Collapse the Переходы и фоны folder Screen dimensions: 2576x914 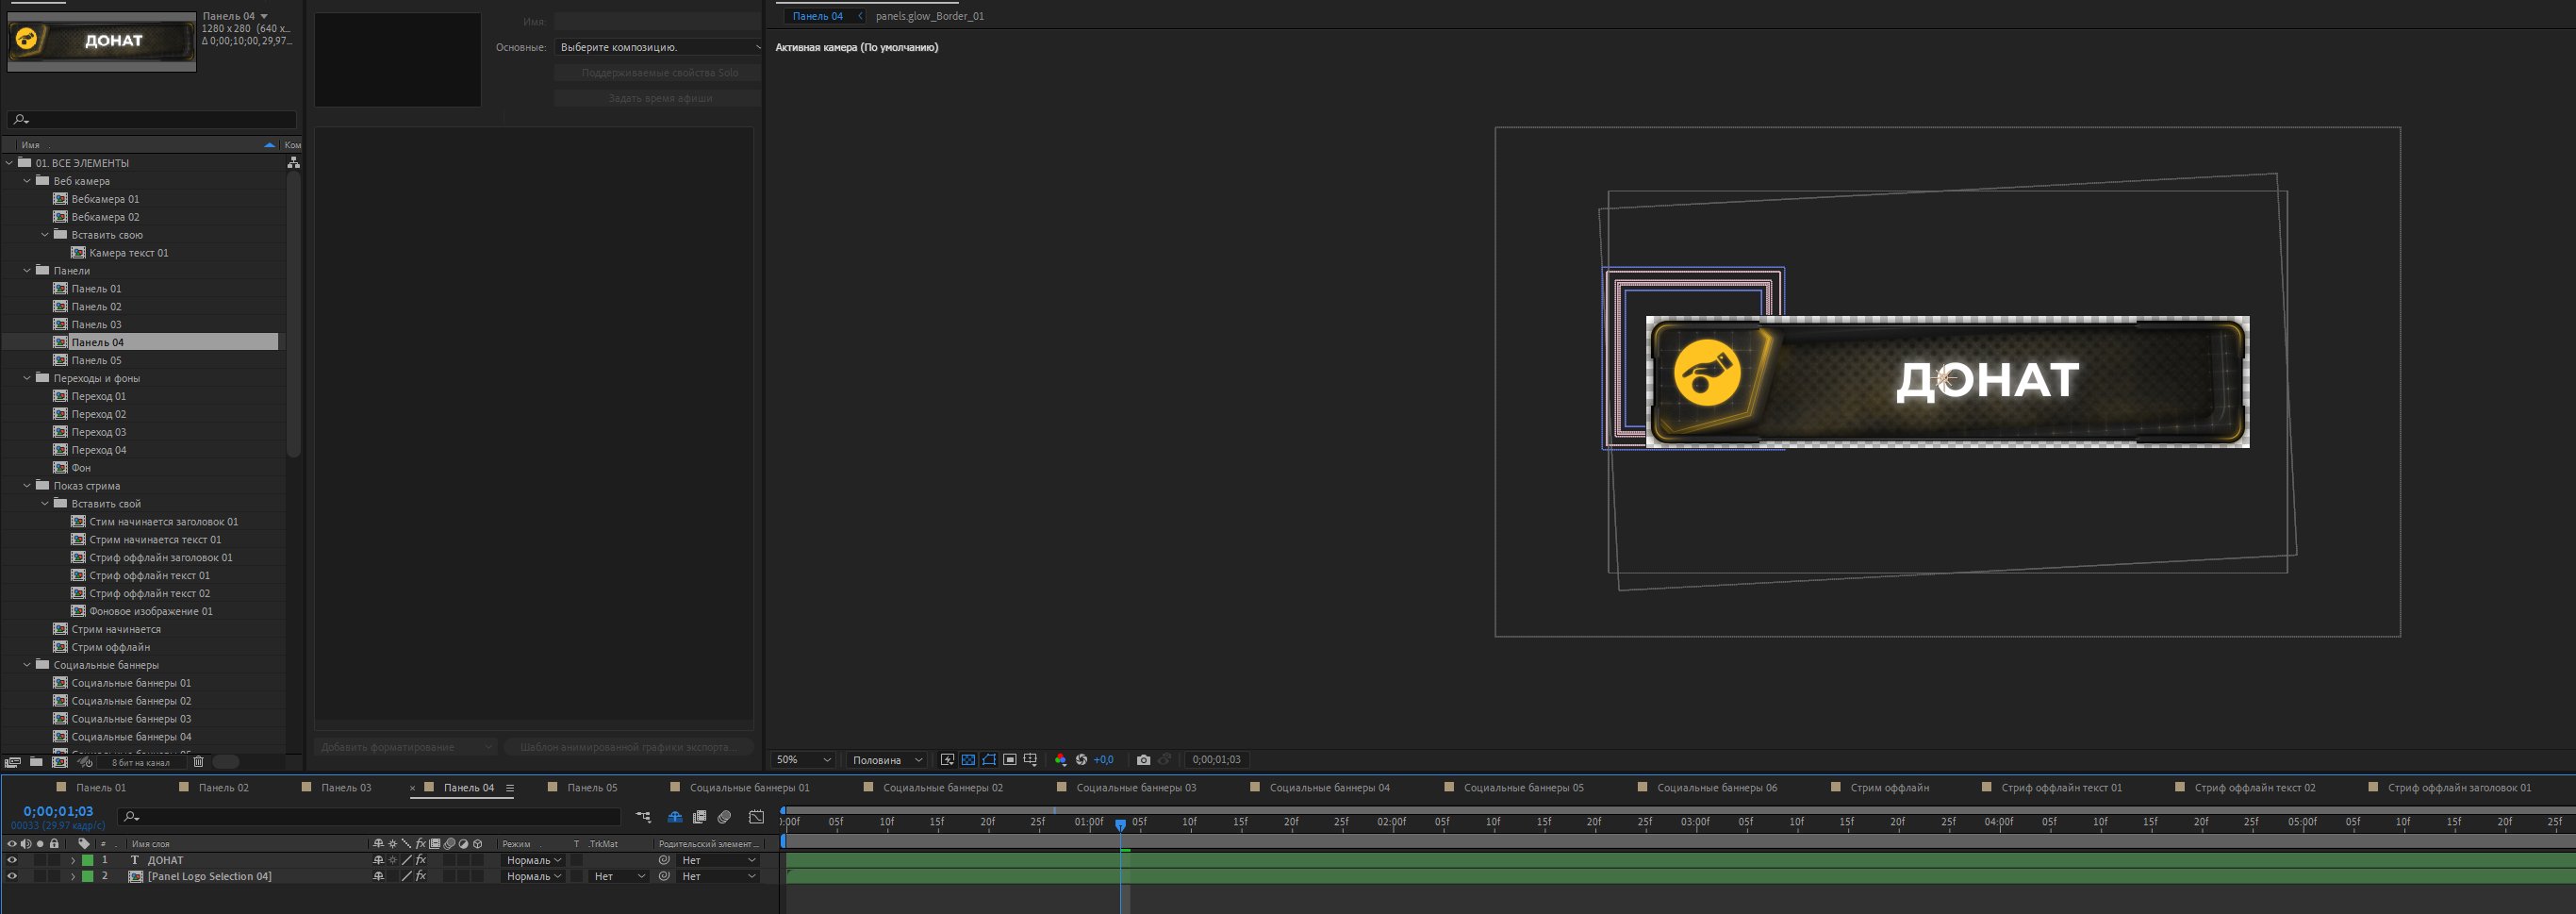pos(27,378)
